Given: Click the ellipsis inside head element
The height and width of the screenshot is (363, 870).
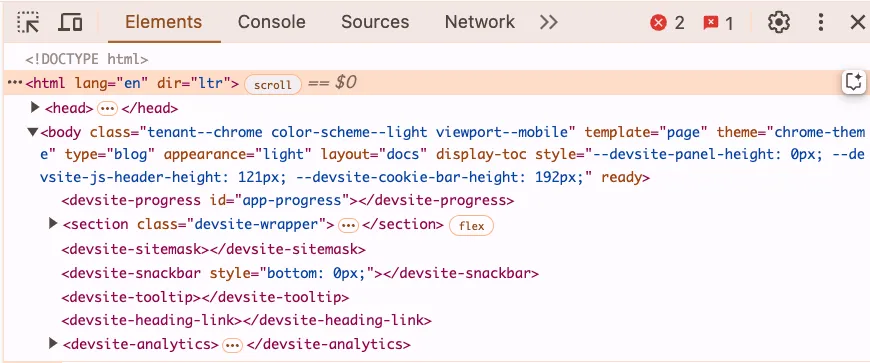Looking at the screenshot, I should coord(107,108).
